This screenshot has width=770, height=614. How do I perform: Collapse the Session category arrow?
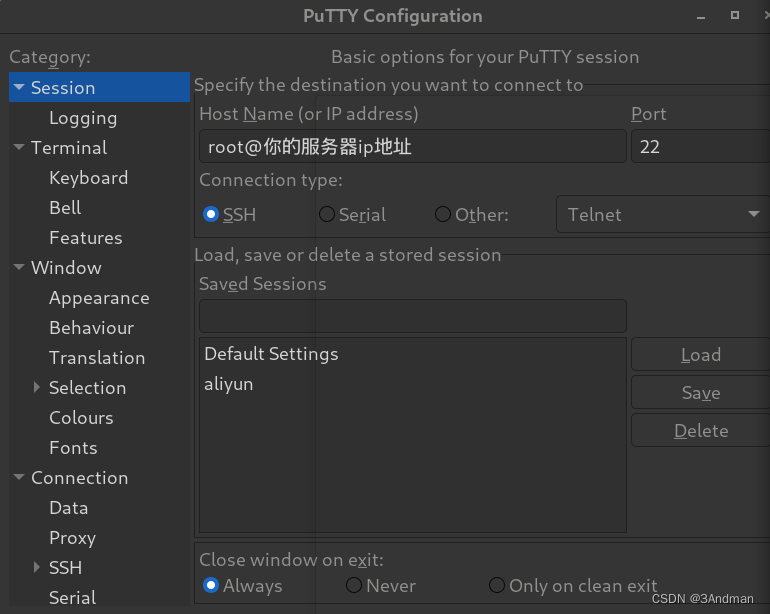point(19,87)
